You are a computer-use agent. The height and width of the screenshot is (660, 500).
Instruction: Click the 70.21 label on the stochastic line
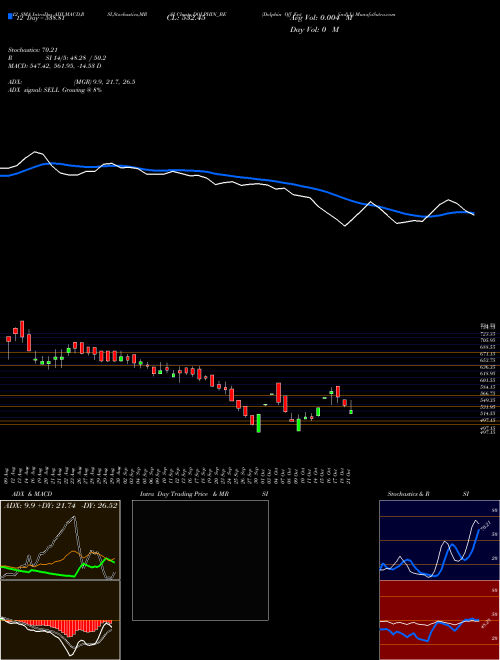(x=485, y=526)
